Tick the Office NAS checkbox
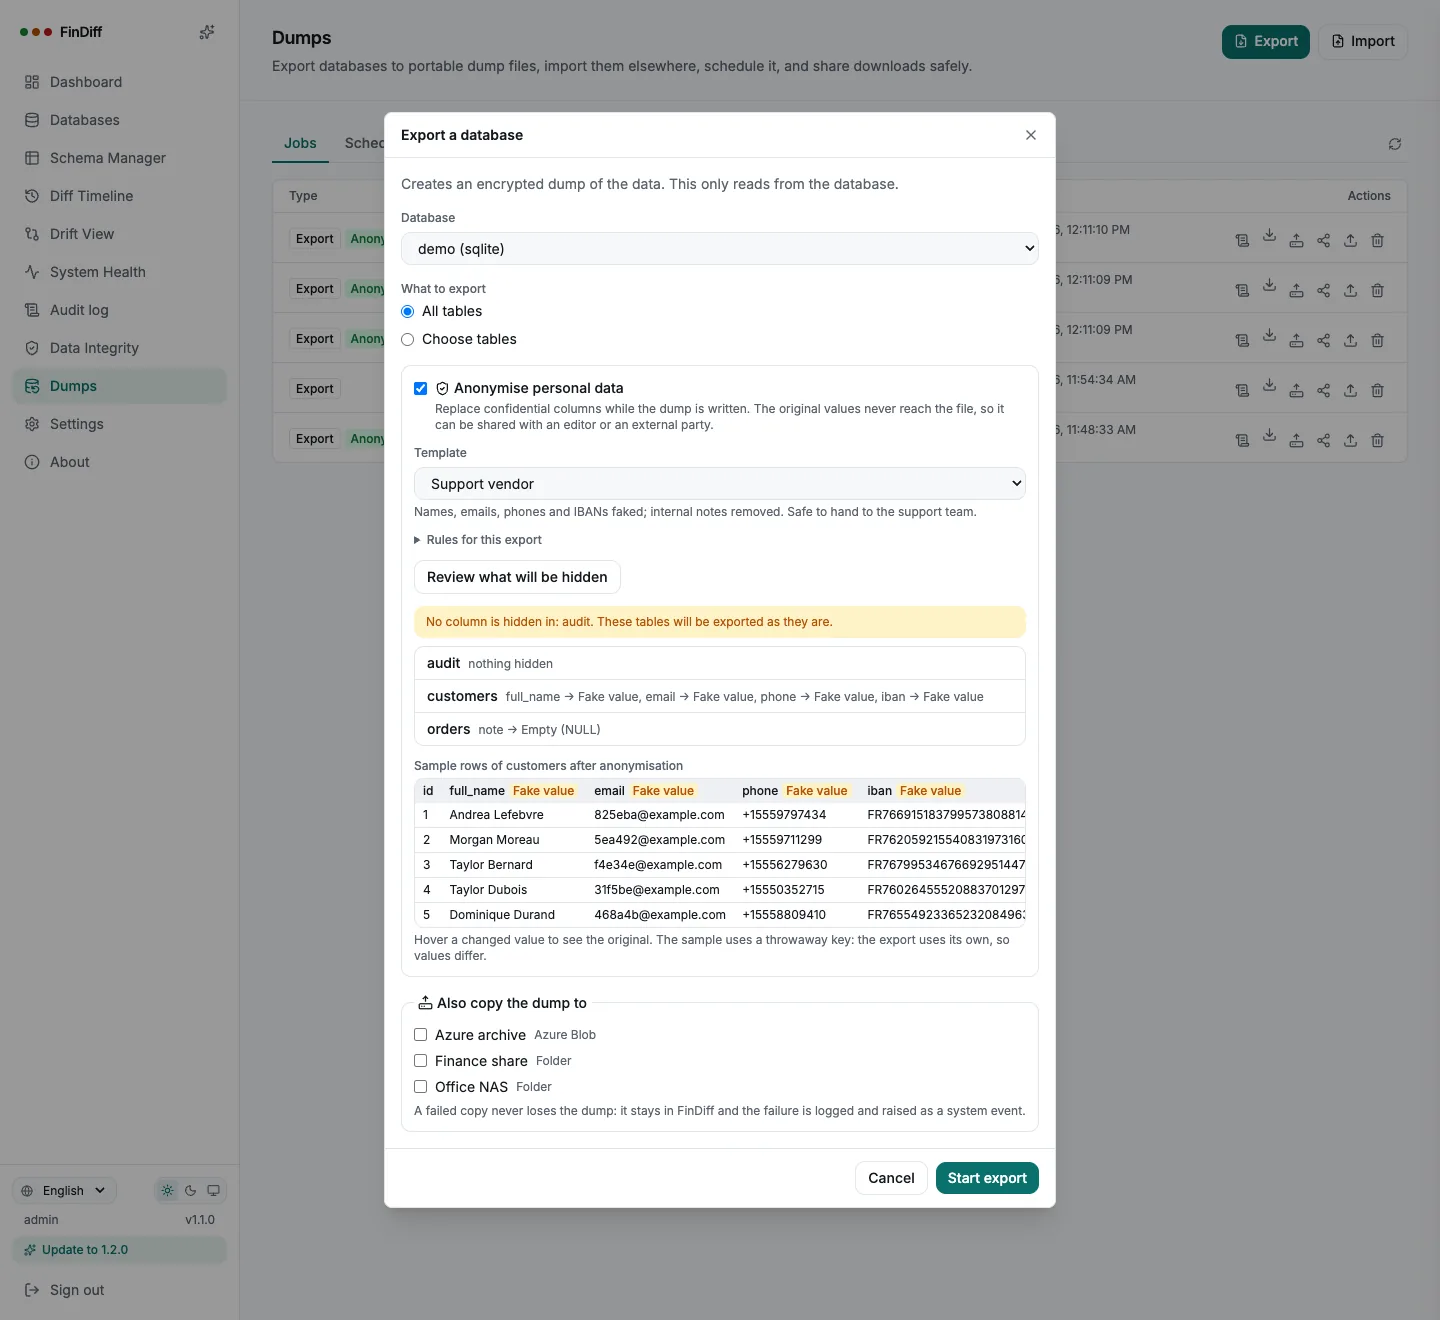Viewport: 1440px width, 1320px height. coord(421,1087)
